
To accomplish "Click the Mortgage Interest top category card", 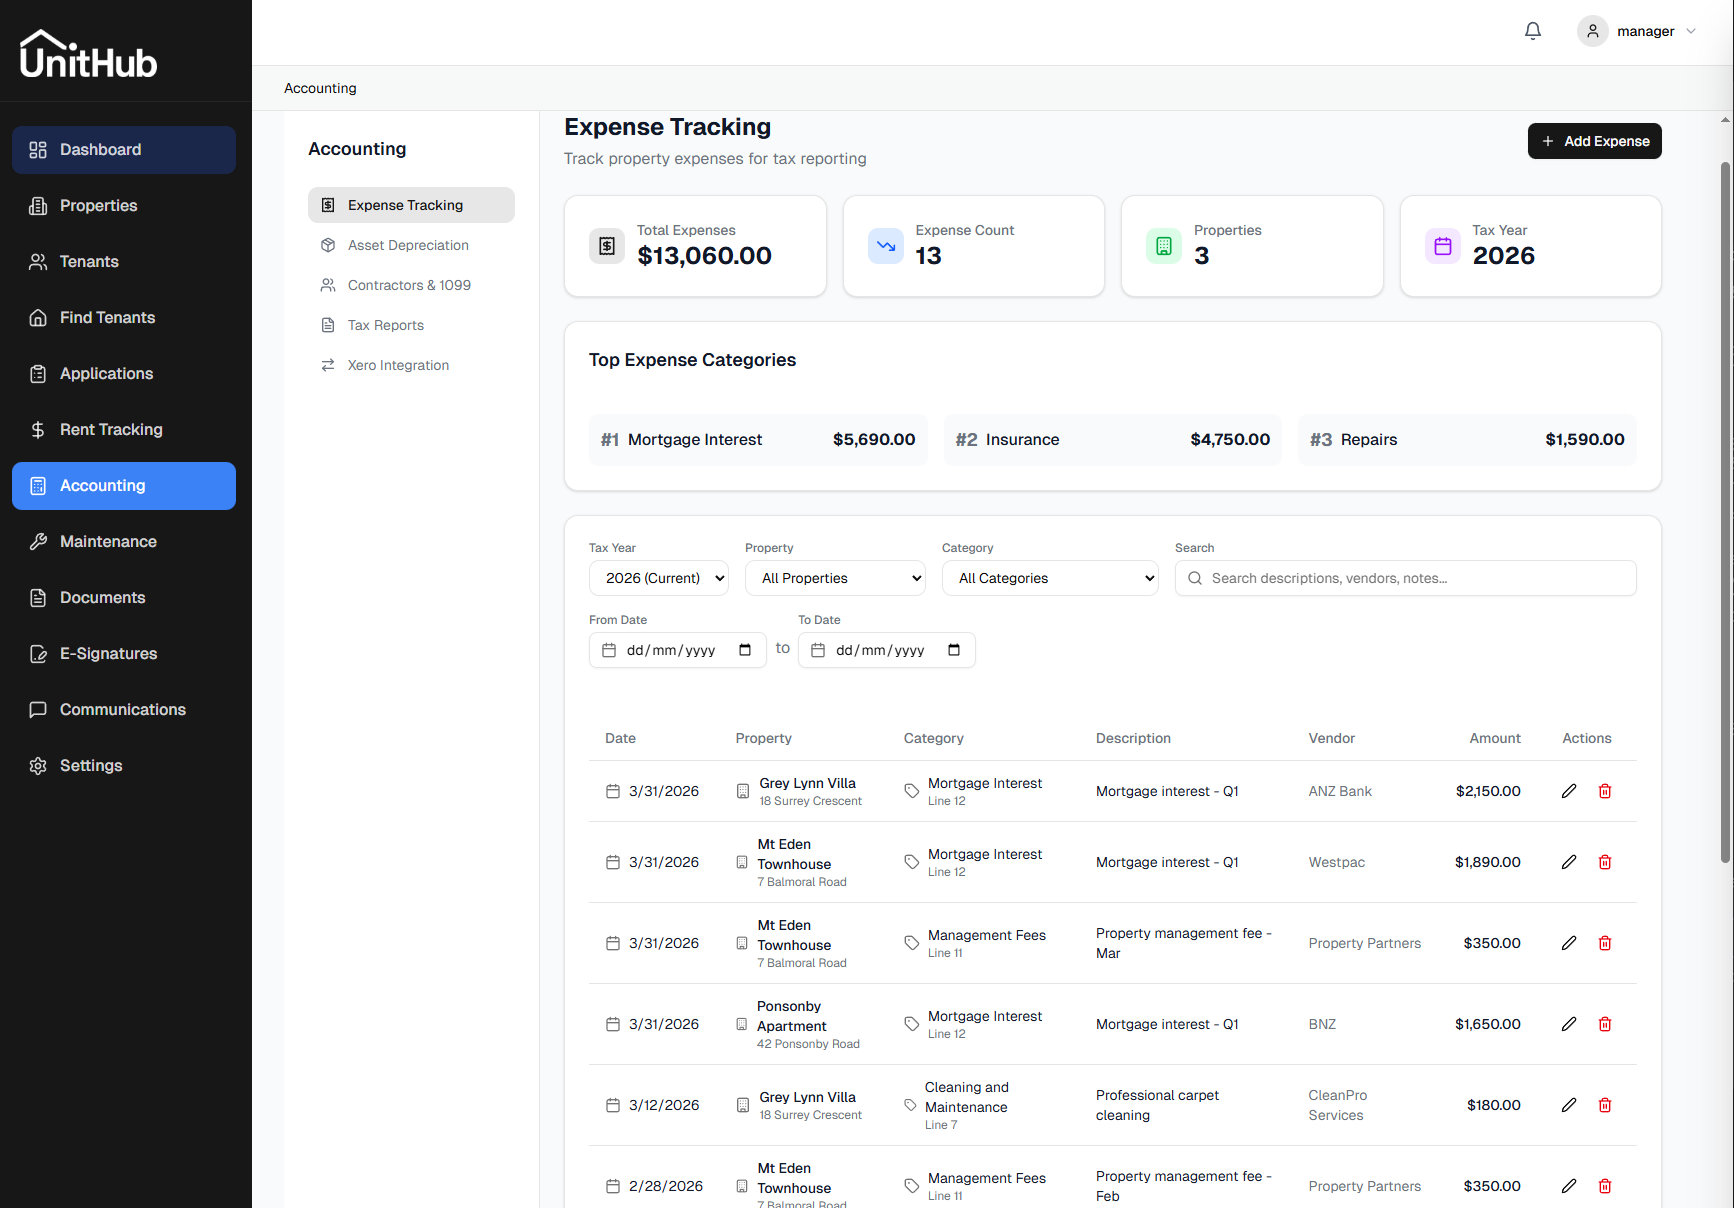I will [x=758, y=440].
